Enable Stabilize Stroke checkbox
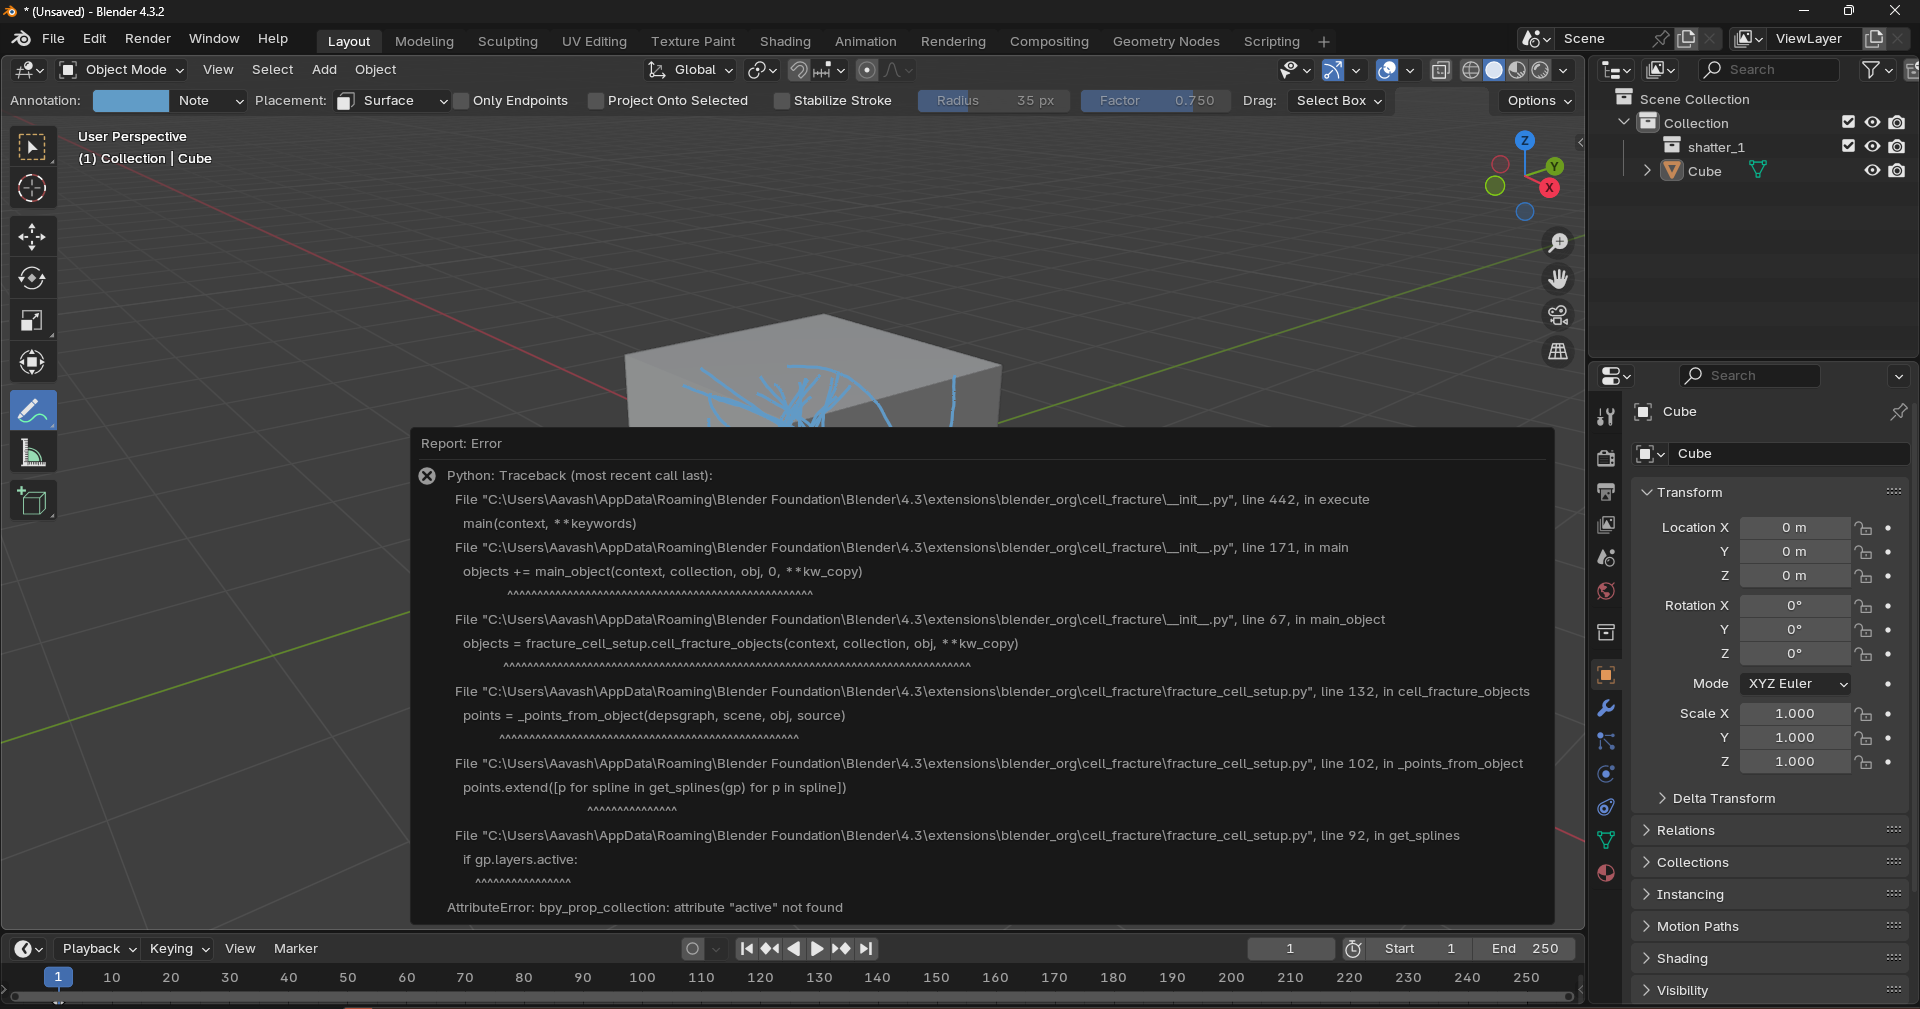Image resolution: width=1920 pixels, height=1009 pixels. coord(782,101)
